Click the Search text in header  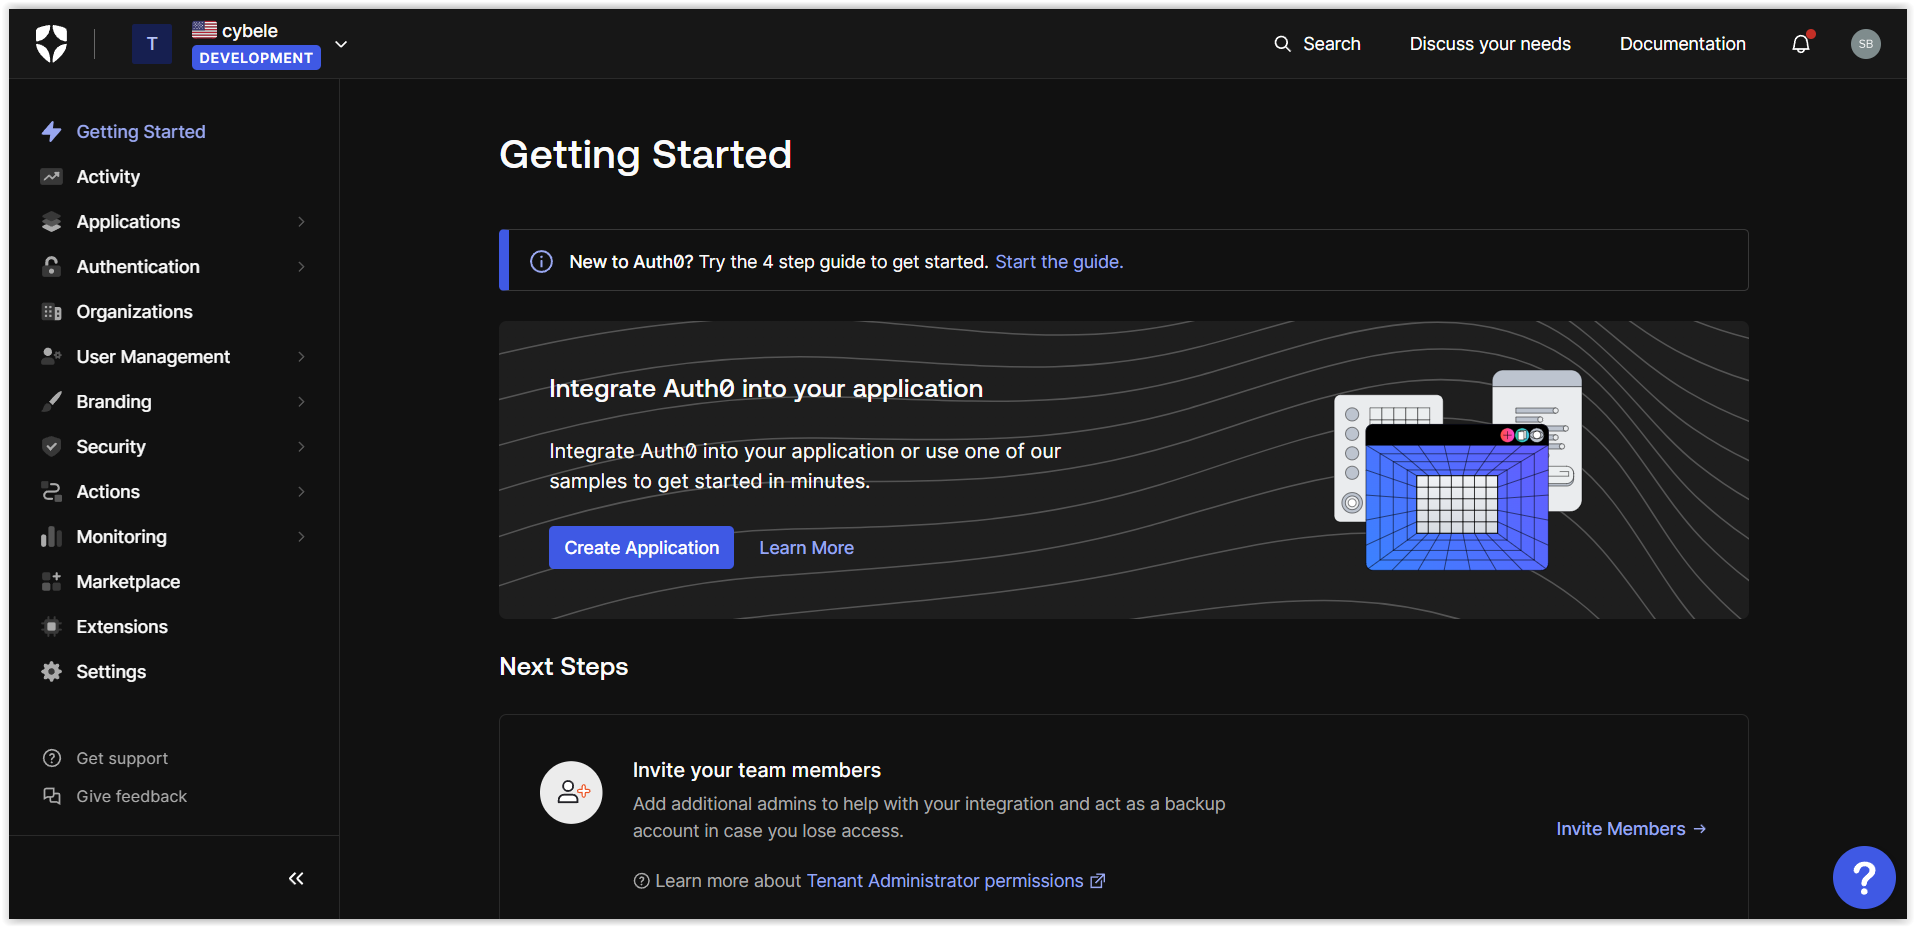point(1332,44)
